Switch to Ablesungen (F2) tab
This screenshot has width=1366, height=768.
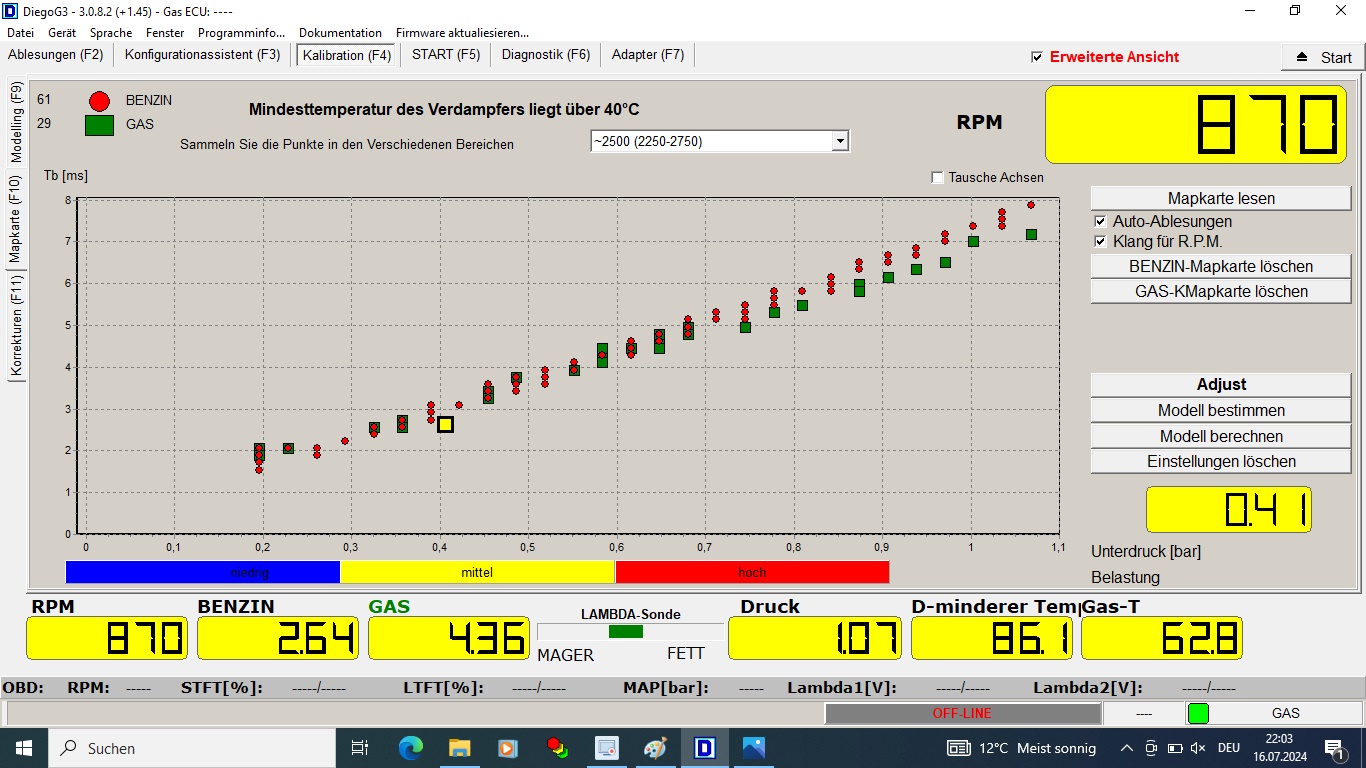tap(56, 55)
